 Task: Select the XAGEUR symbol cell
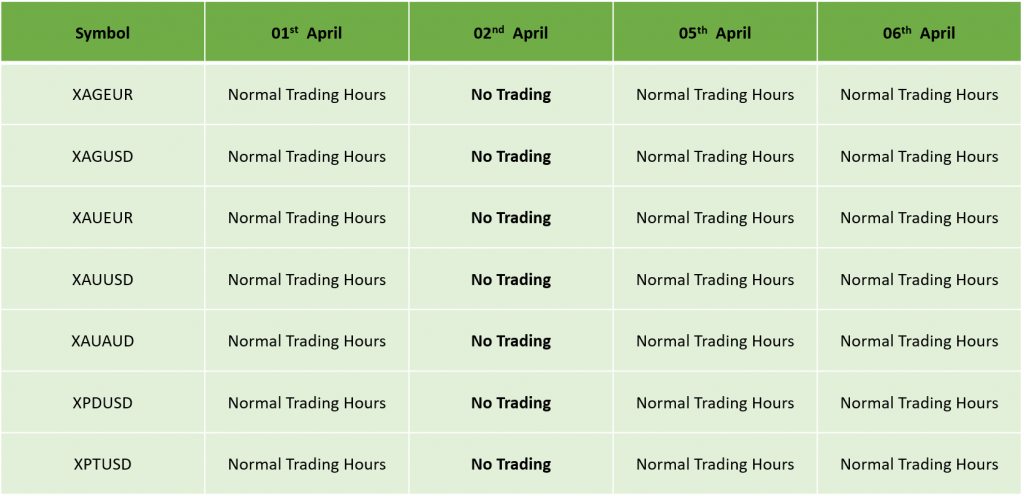pyautogui.click(x=103, y=95)
